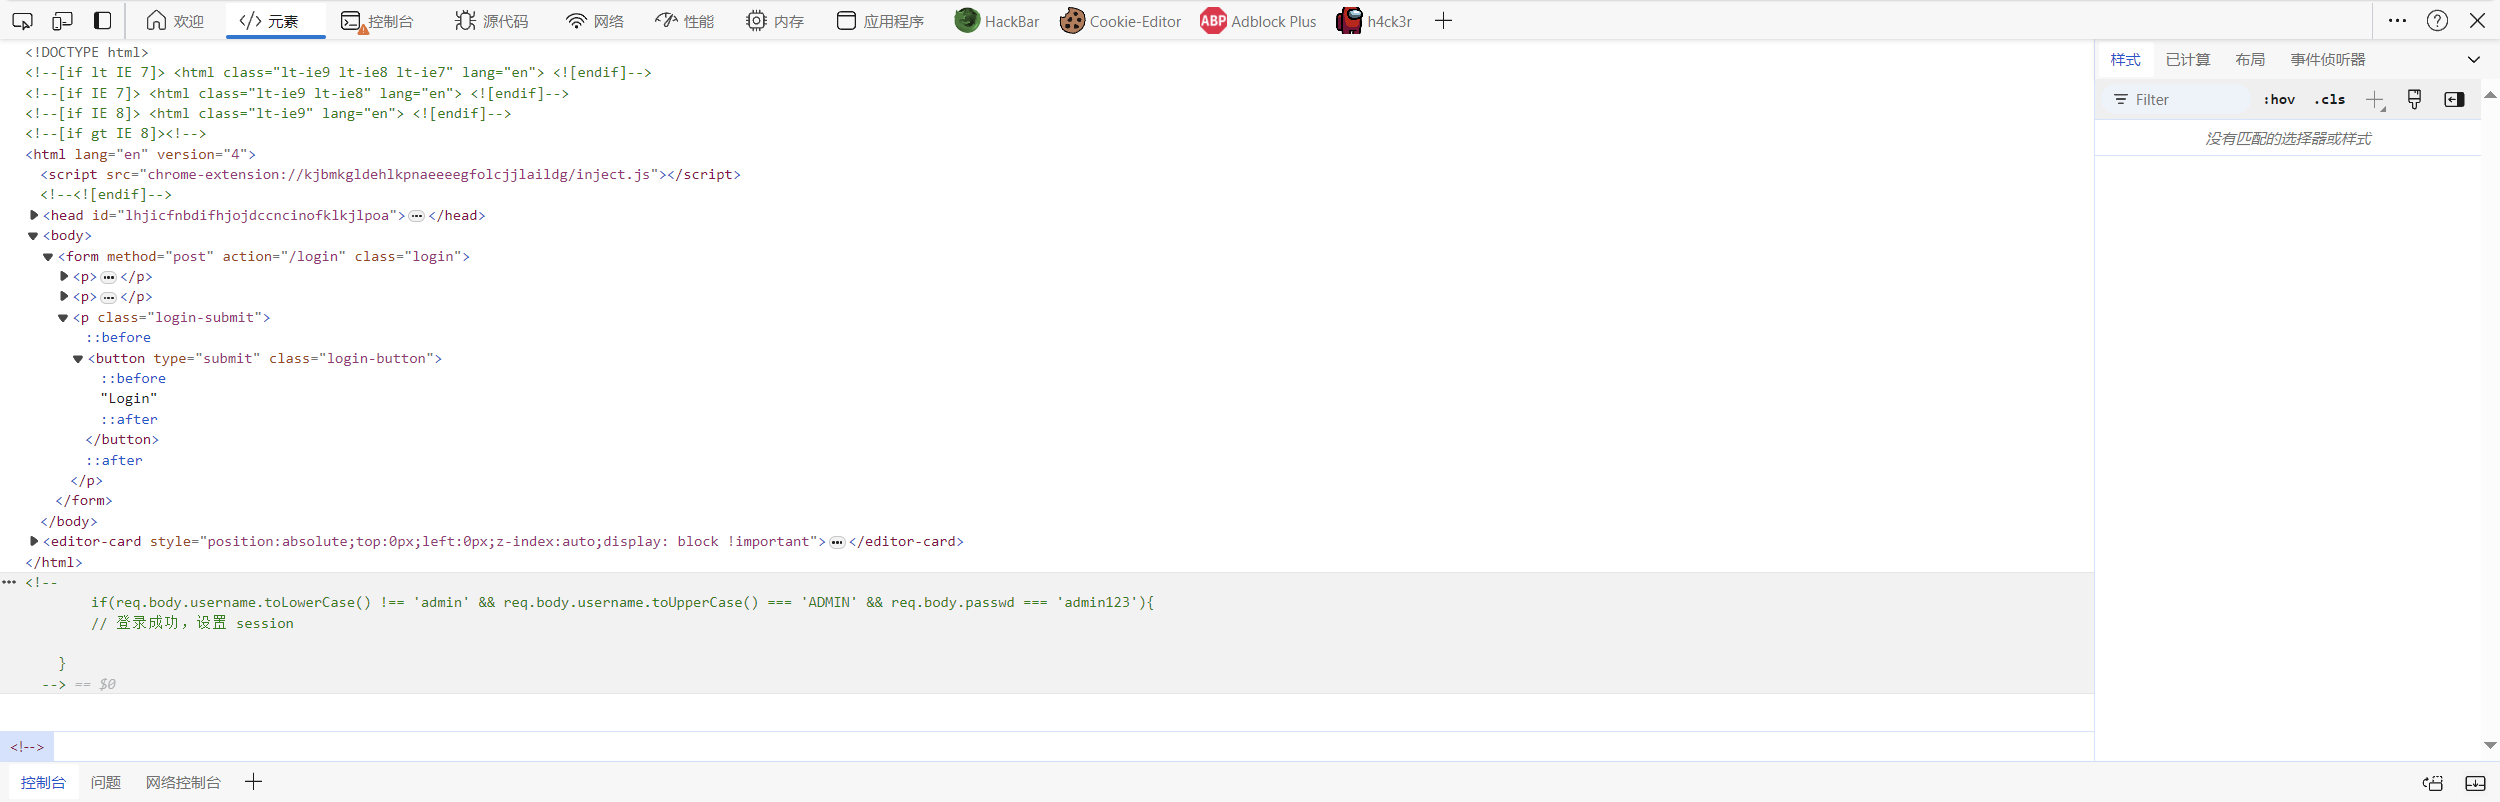The width and height of the screenshot is (2500, 802).
Task: Switch to the 样式 styles pane
Action: tap(2125, 60)
